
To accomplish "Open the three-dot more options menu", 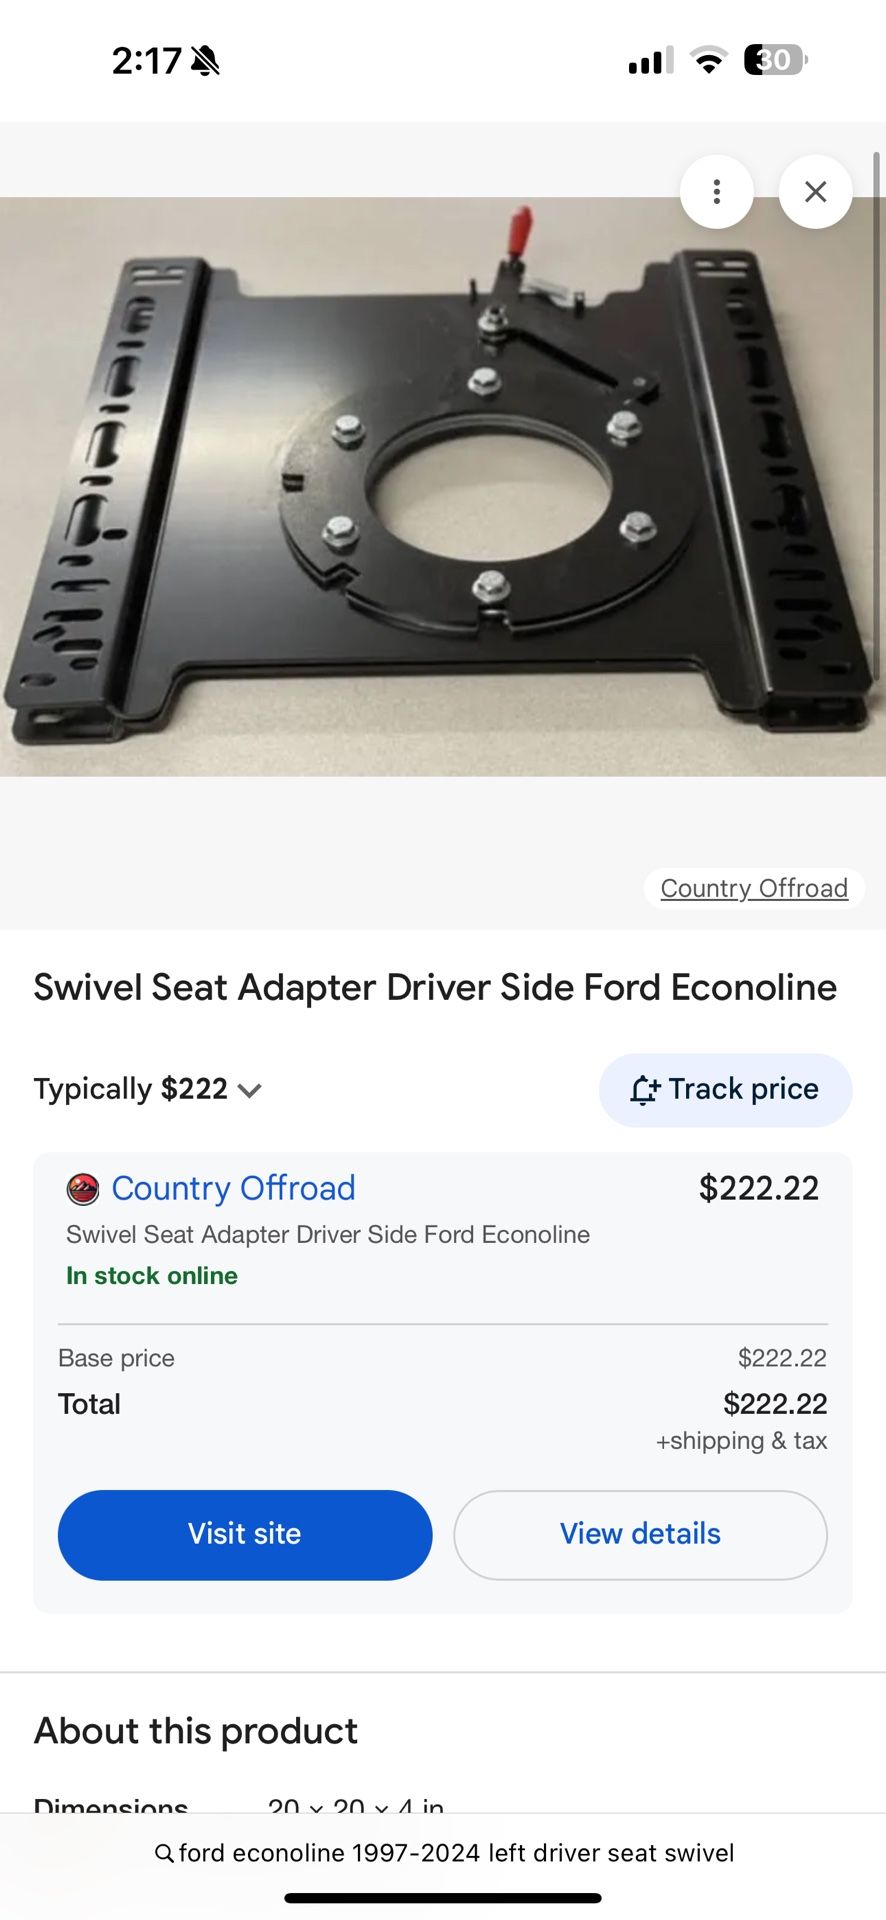I will pyautogui.click(x=716, y=192).
